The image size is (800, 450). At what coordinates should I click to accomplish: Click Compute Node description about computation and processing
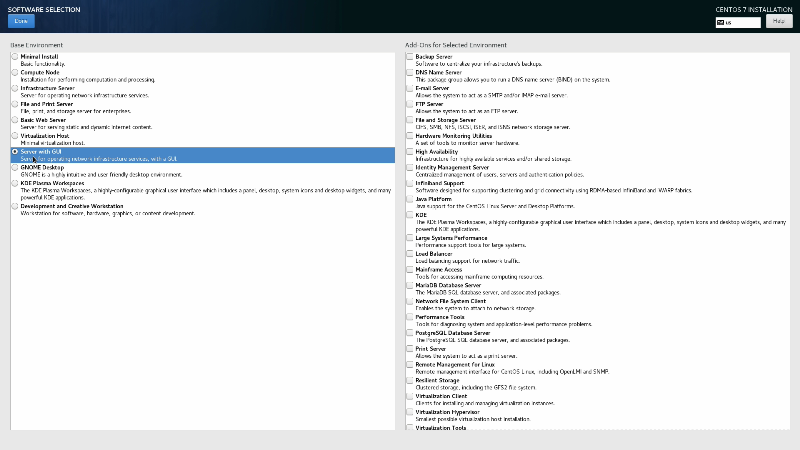88,80
